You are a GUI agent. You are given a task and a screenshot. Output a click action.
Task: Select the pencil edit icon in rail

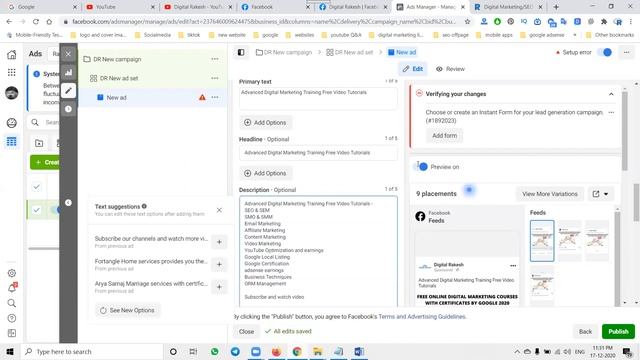tap(68, 91)
